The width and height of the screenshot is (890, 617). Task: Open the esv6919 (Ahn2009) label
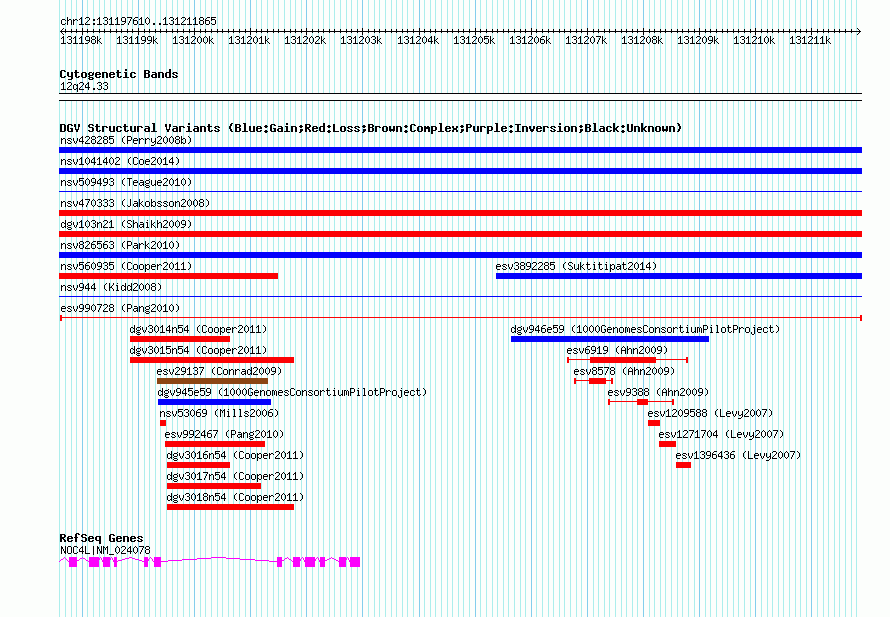(x=617, y=350)
